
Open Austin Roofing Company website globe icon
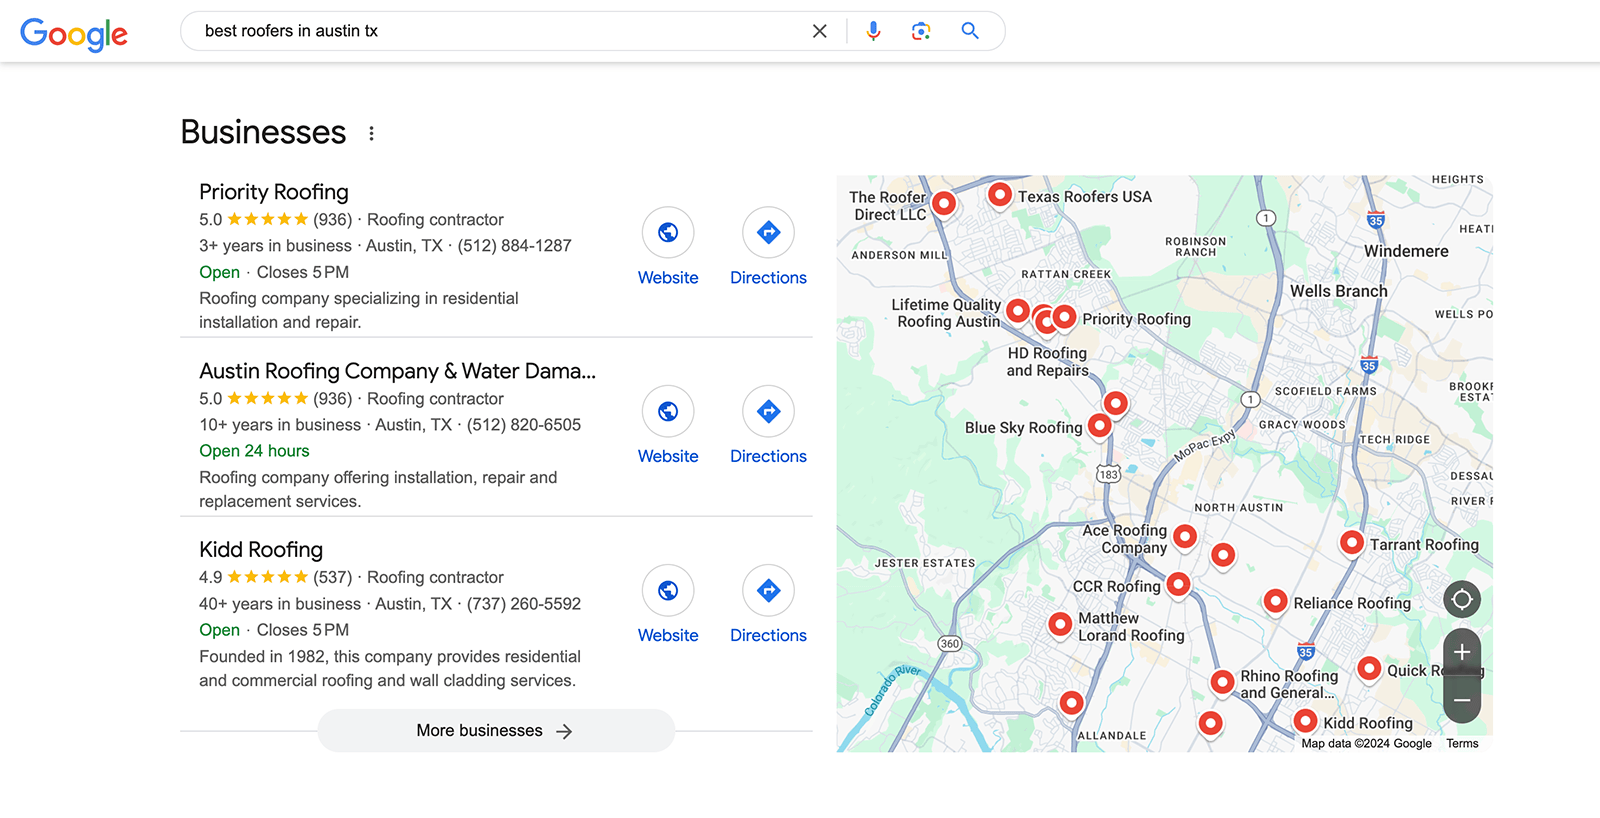668,411
